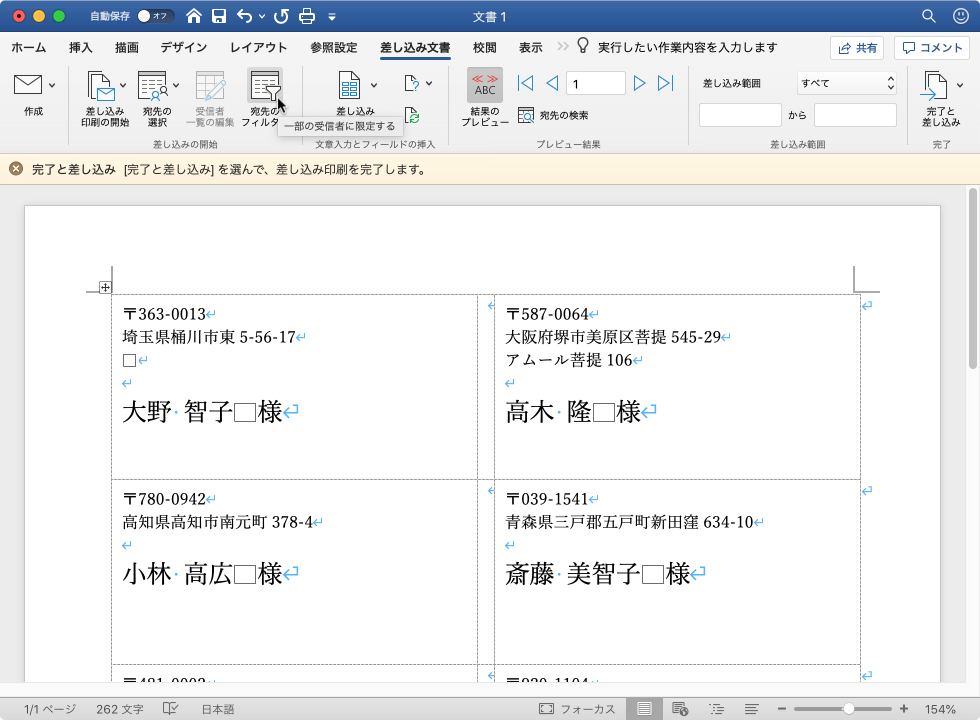The image size is (980, 720).
Task: Open the 参照設定 tab
Action: 334,48
